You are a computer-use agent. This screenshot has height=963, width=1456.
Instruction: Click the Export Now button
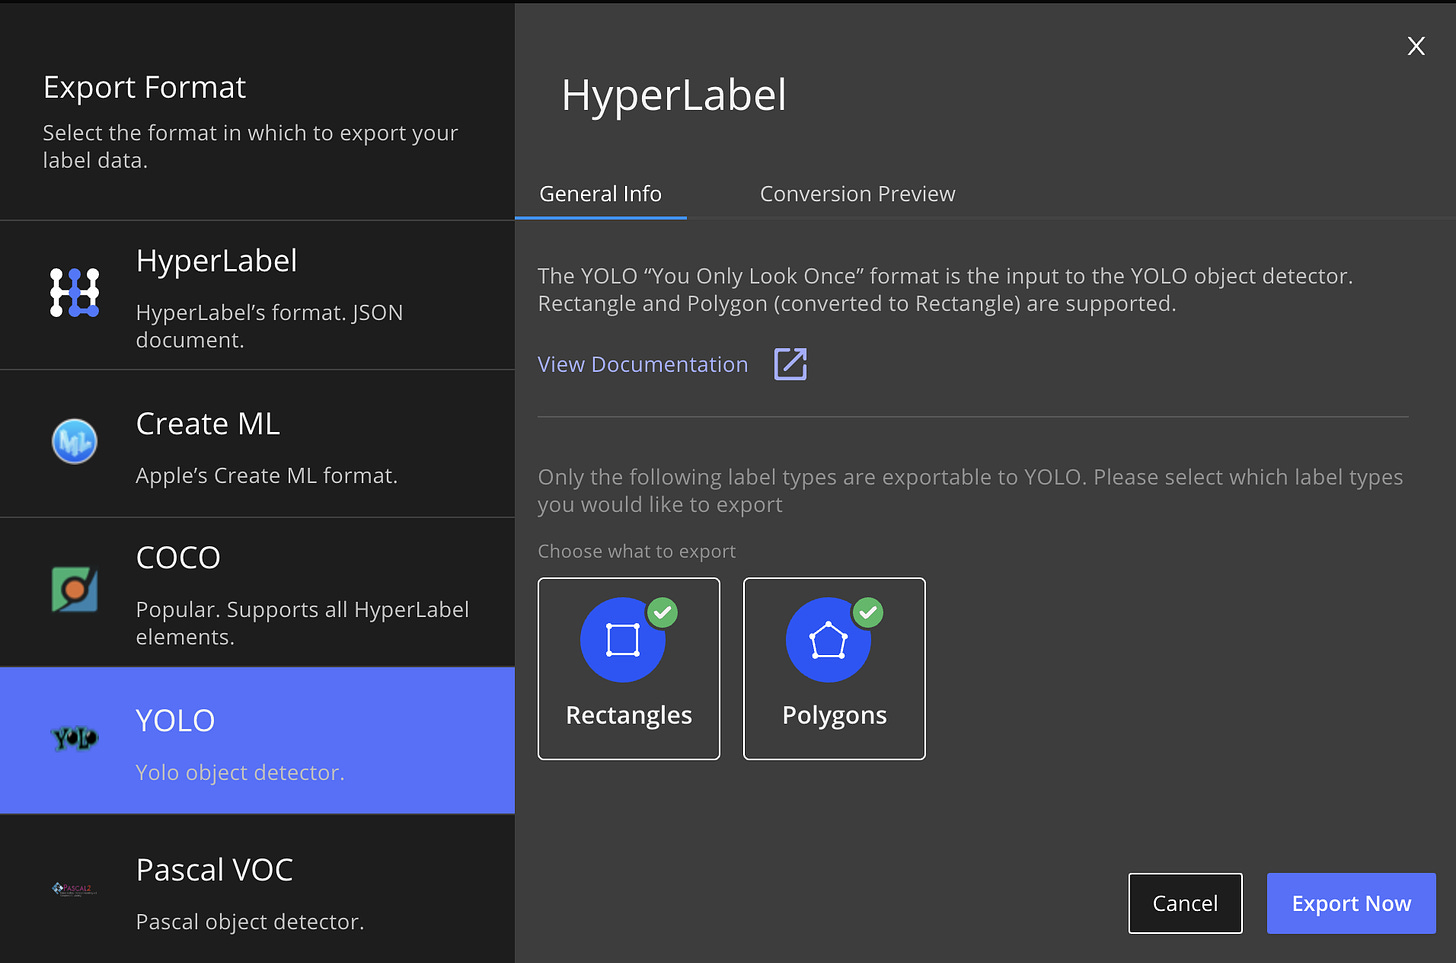[1351, 903]
